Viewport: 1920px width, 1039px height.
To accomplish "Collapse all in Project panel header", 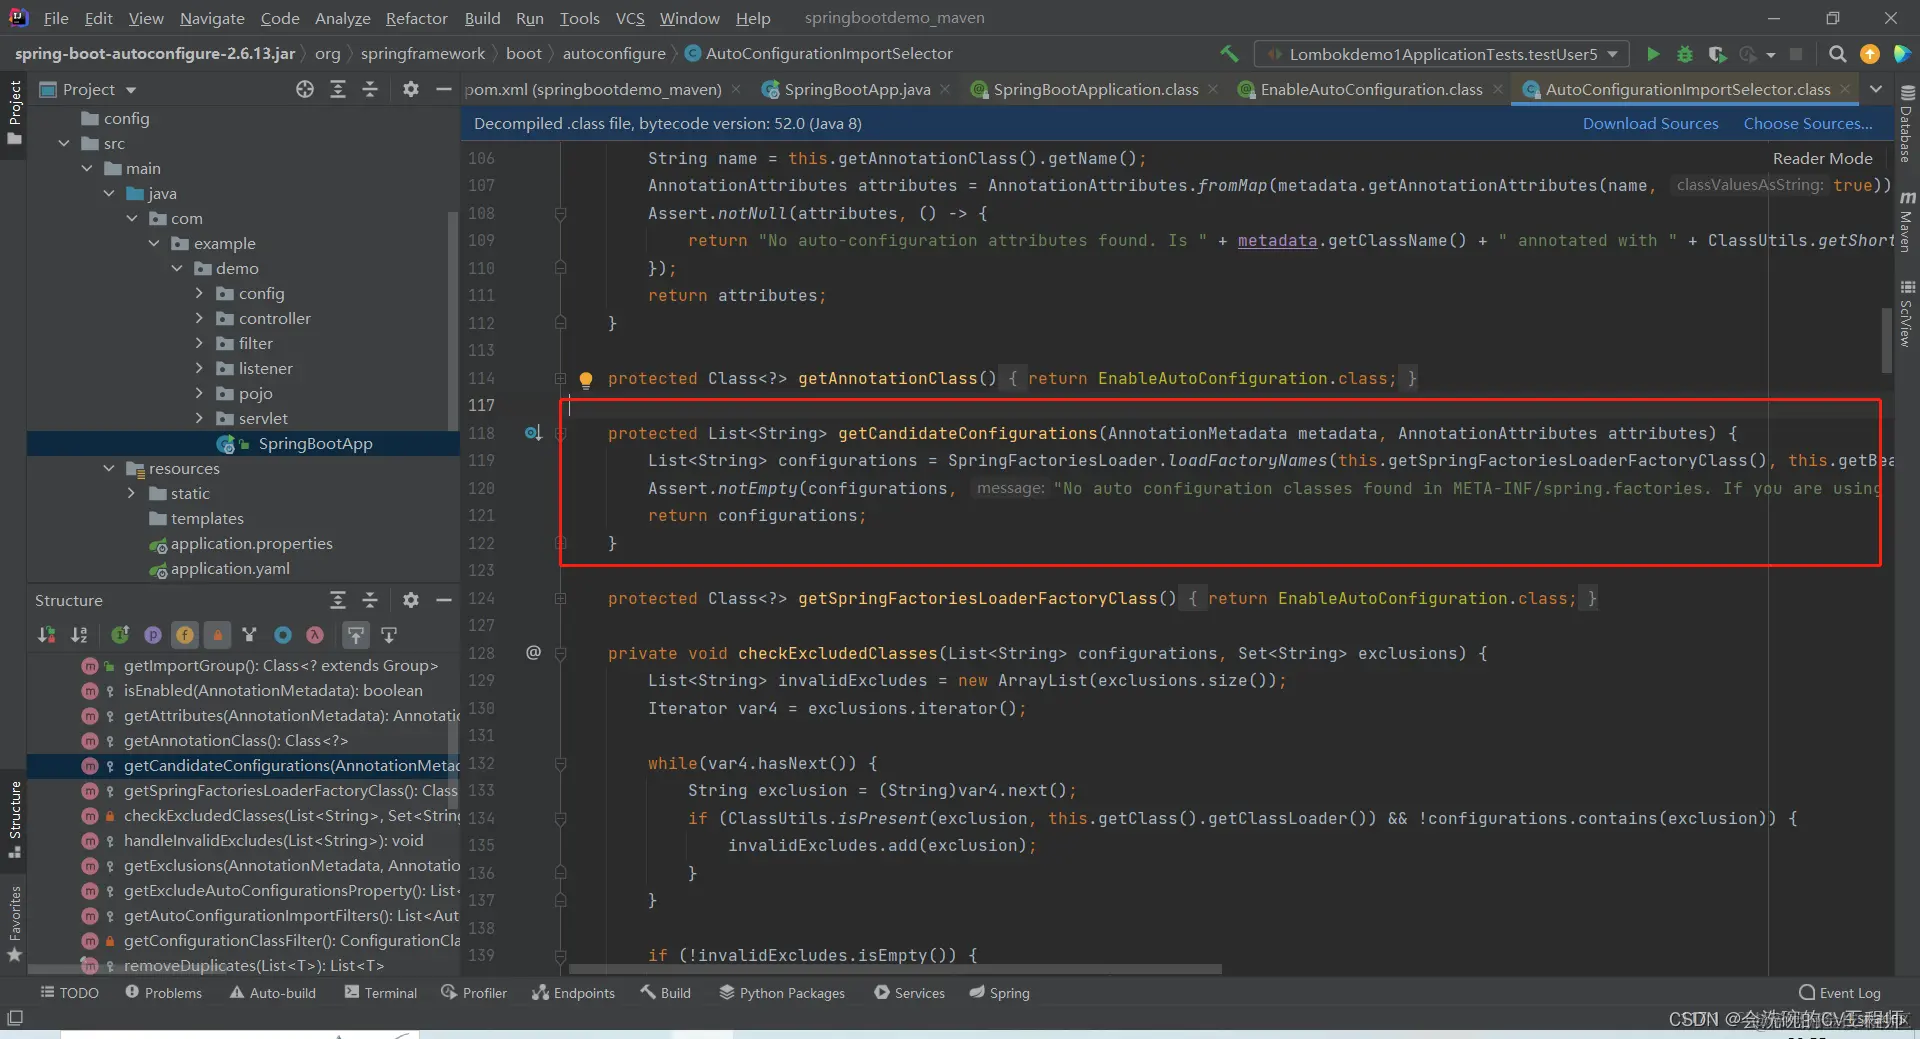I will tap(370, 89).
